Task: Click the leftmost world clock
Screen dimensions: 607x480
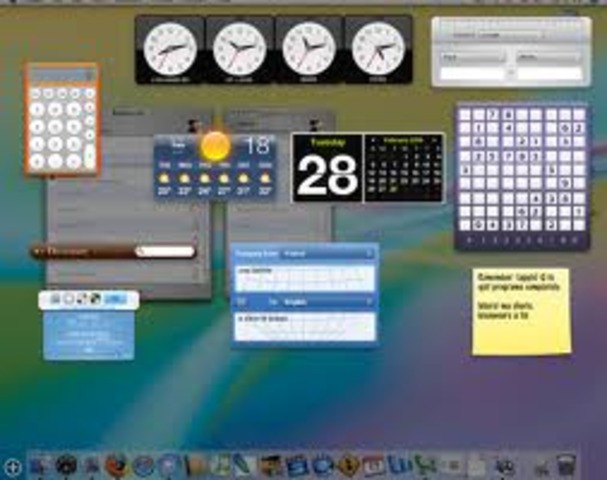Action: (170, 49)
